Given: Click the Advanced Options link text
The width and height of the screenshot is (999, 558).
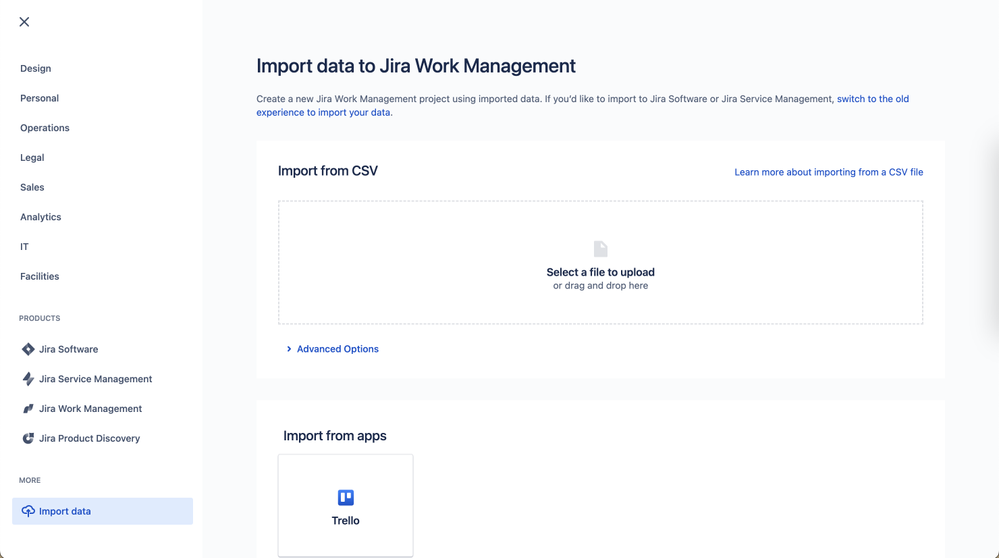Looking at the screenshot, I should [338, 349].
